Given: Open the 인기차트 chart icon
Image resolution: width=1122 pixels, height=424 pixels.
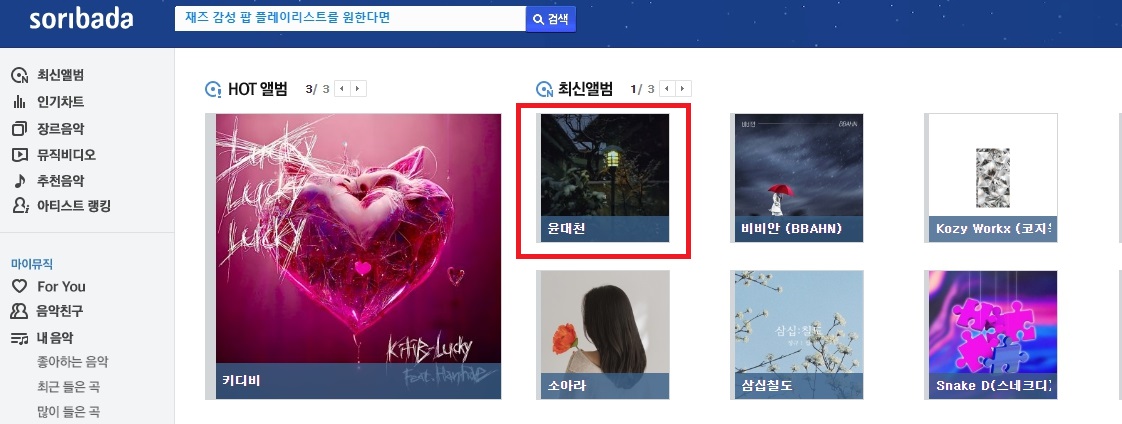Looking at the screenshot, I should click(19, 102).
